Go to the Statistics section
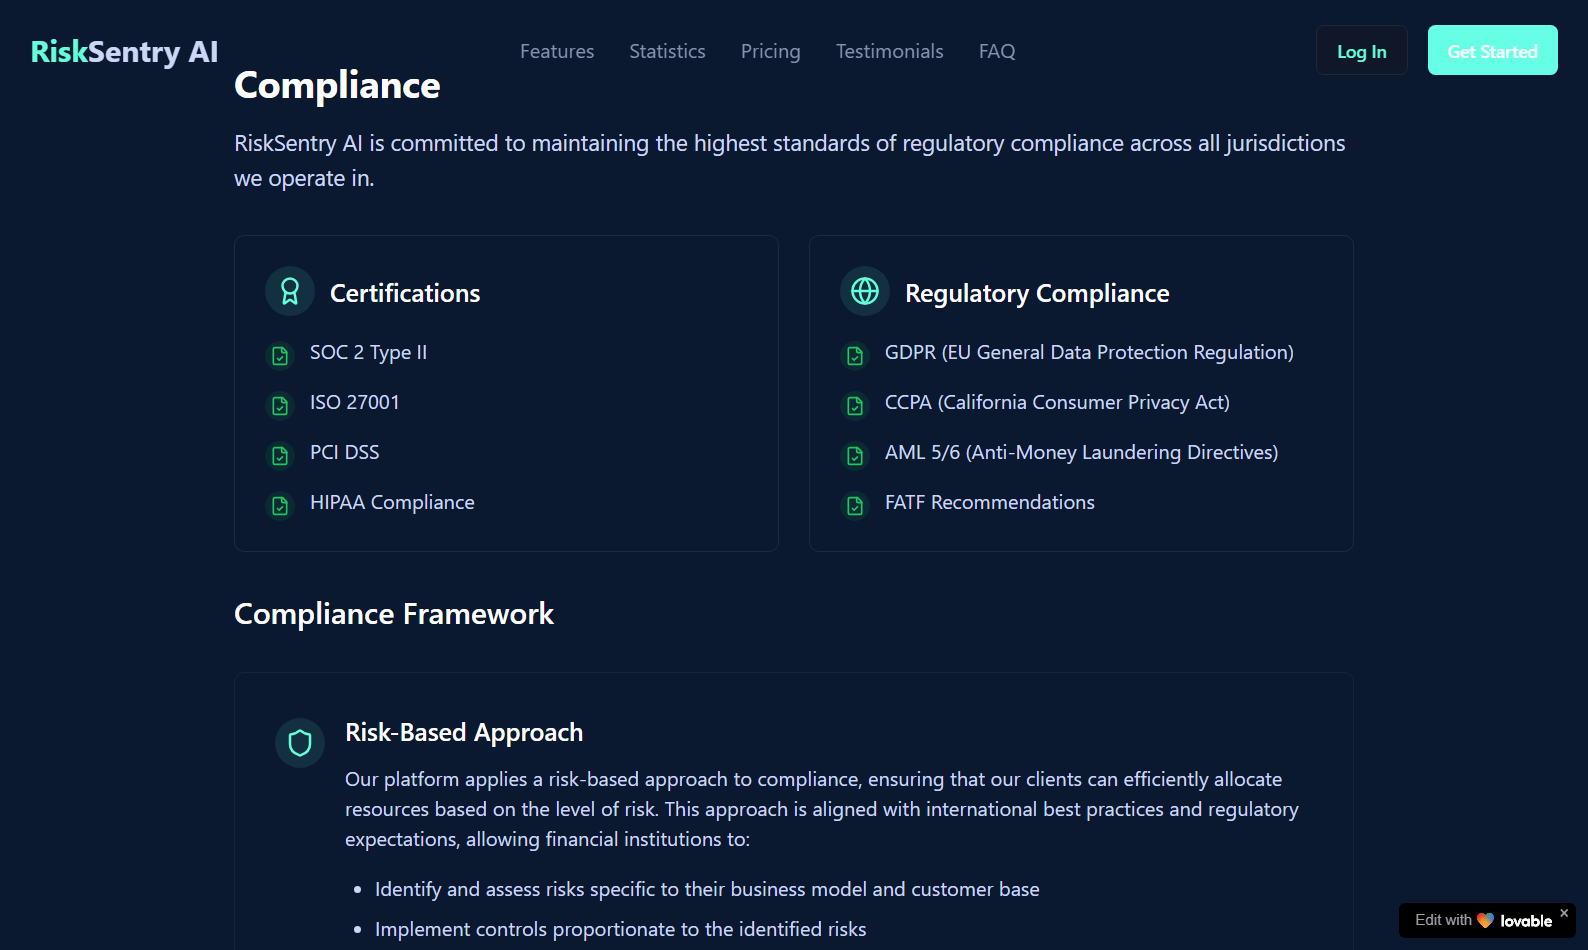The image size is (1588, 950). coord(667,51)
